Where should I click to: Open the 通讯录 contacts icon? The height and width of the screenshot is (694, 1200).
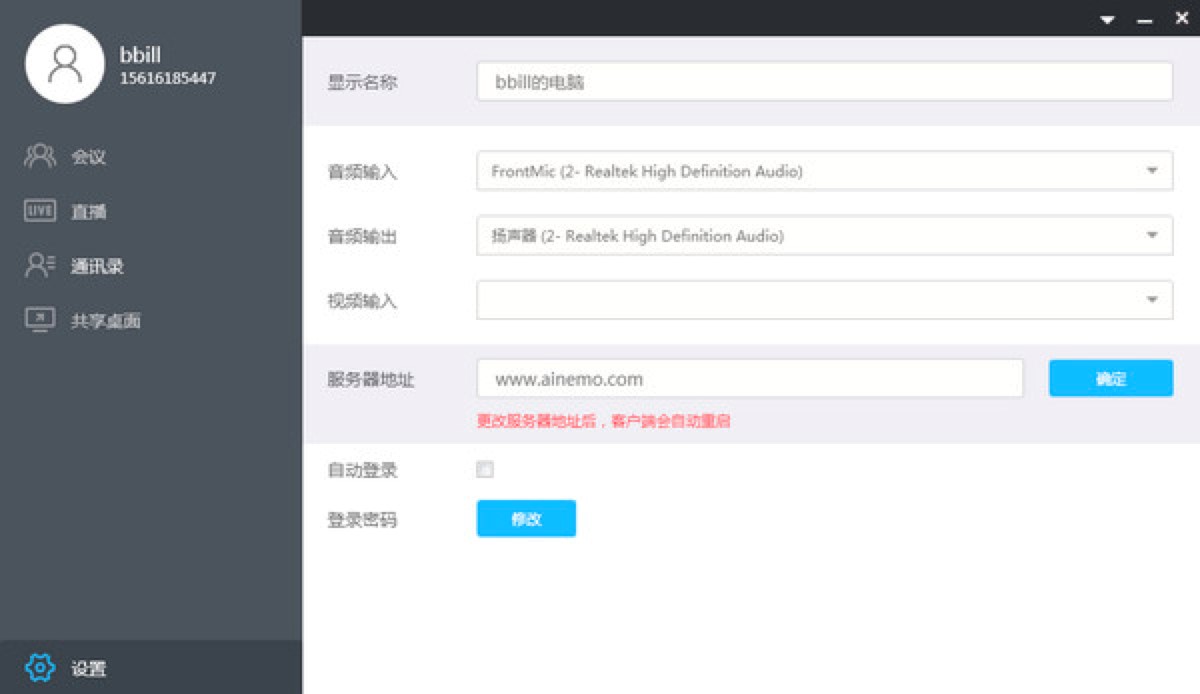40,265
